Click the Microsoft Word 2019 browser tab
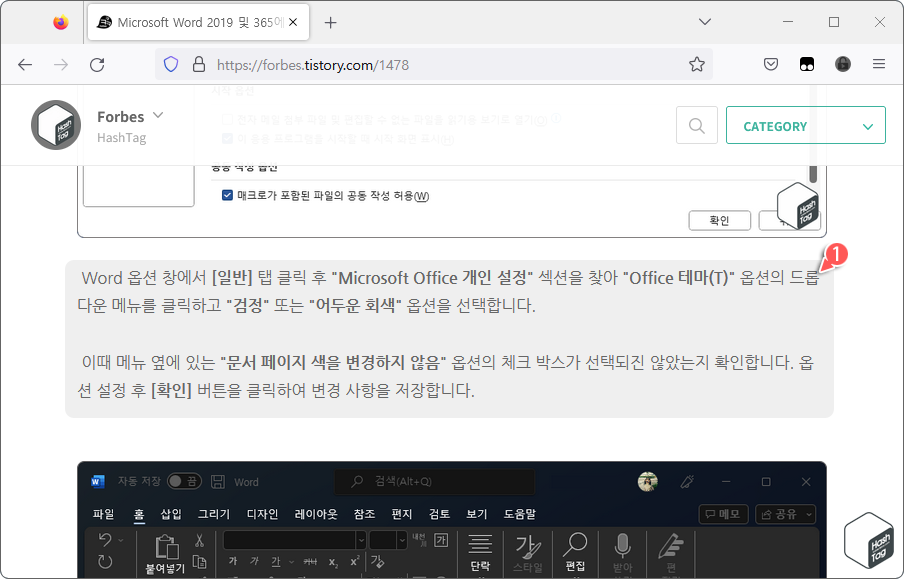This screenshot has width=904, height=579. [x=198, y=22]
